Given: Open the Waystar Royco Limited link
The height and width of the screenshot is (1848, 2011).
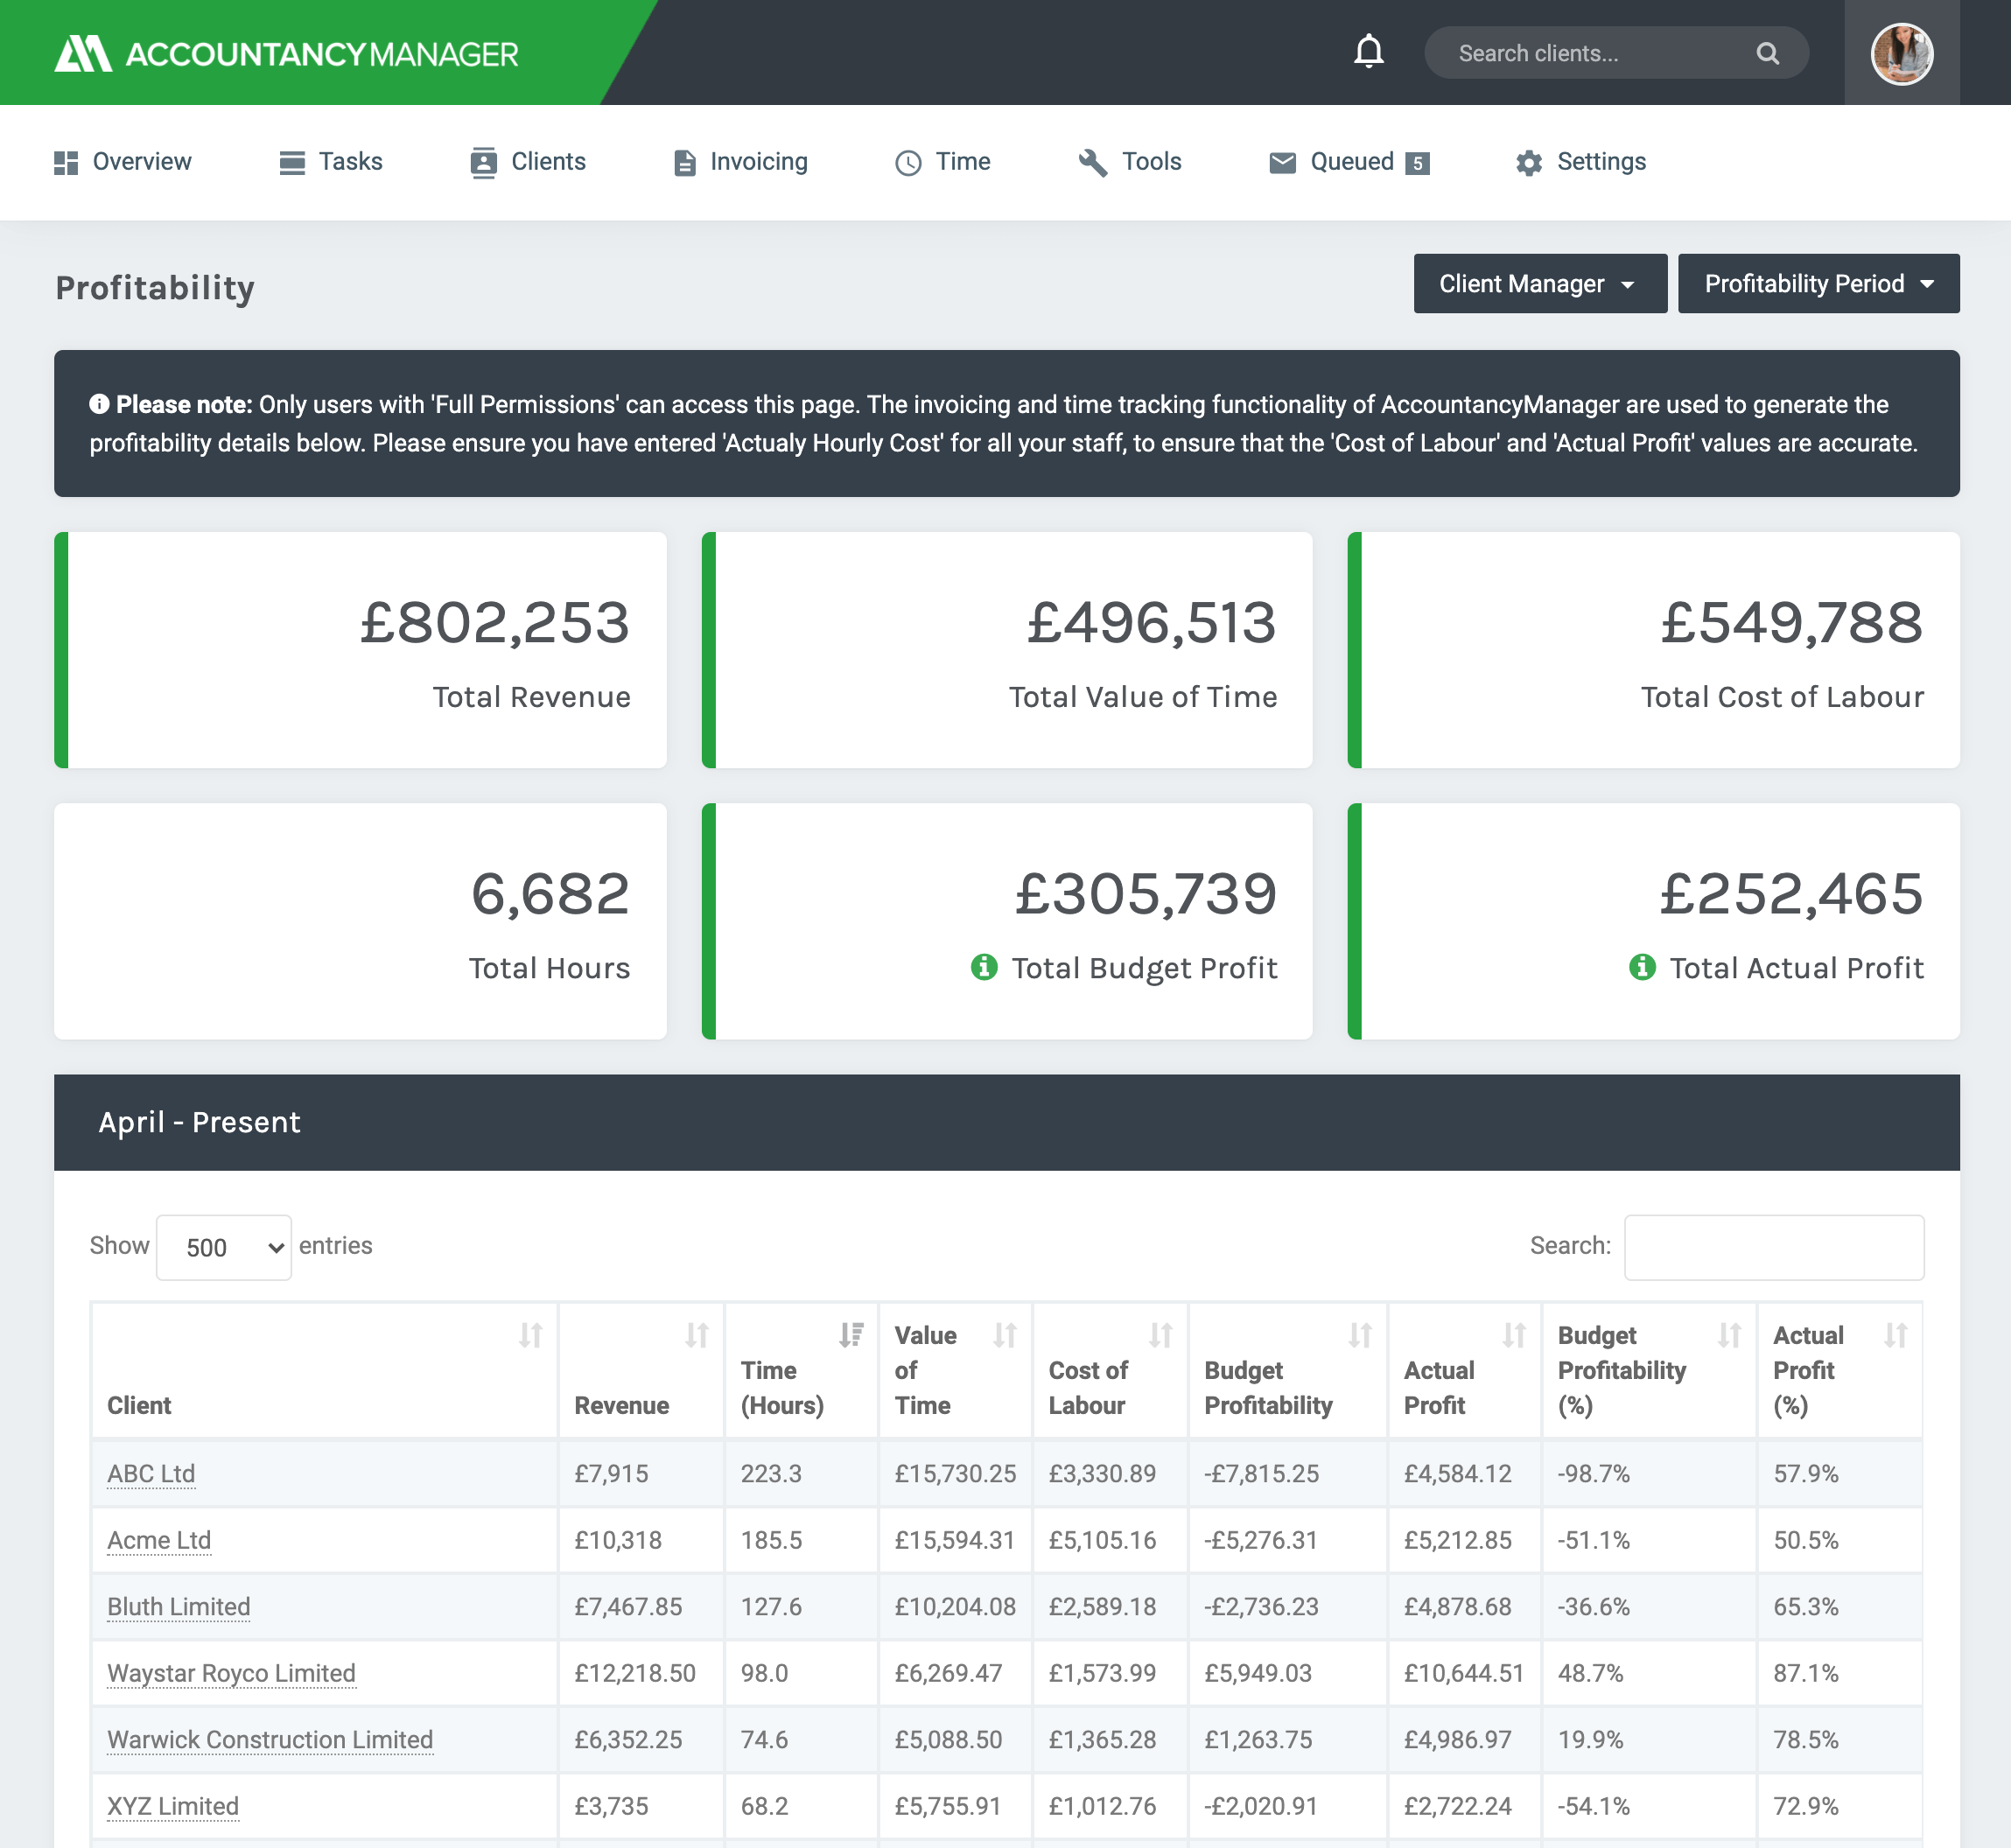Looking at the screenshot, I should click(231, 1673).
